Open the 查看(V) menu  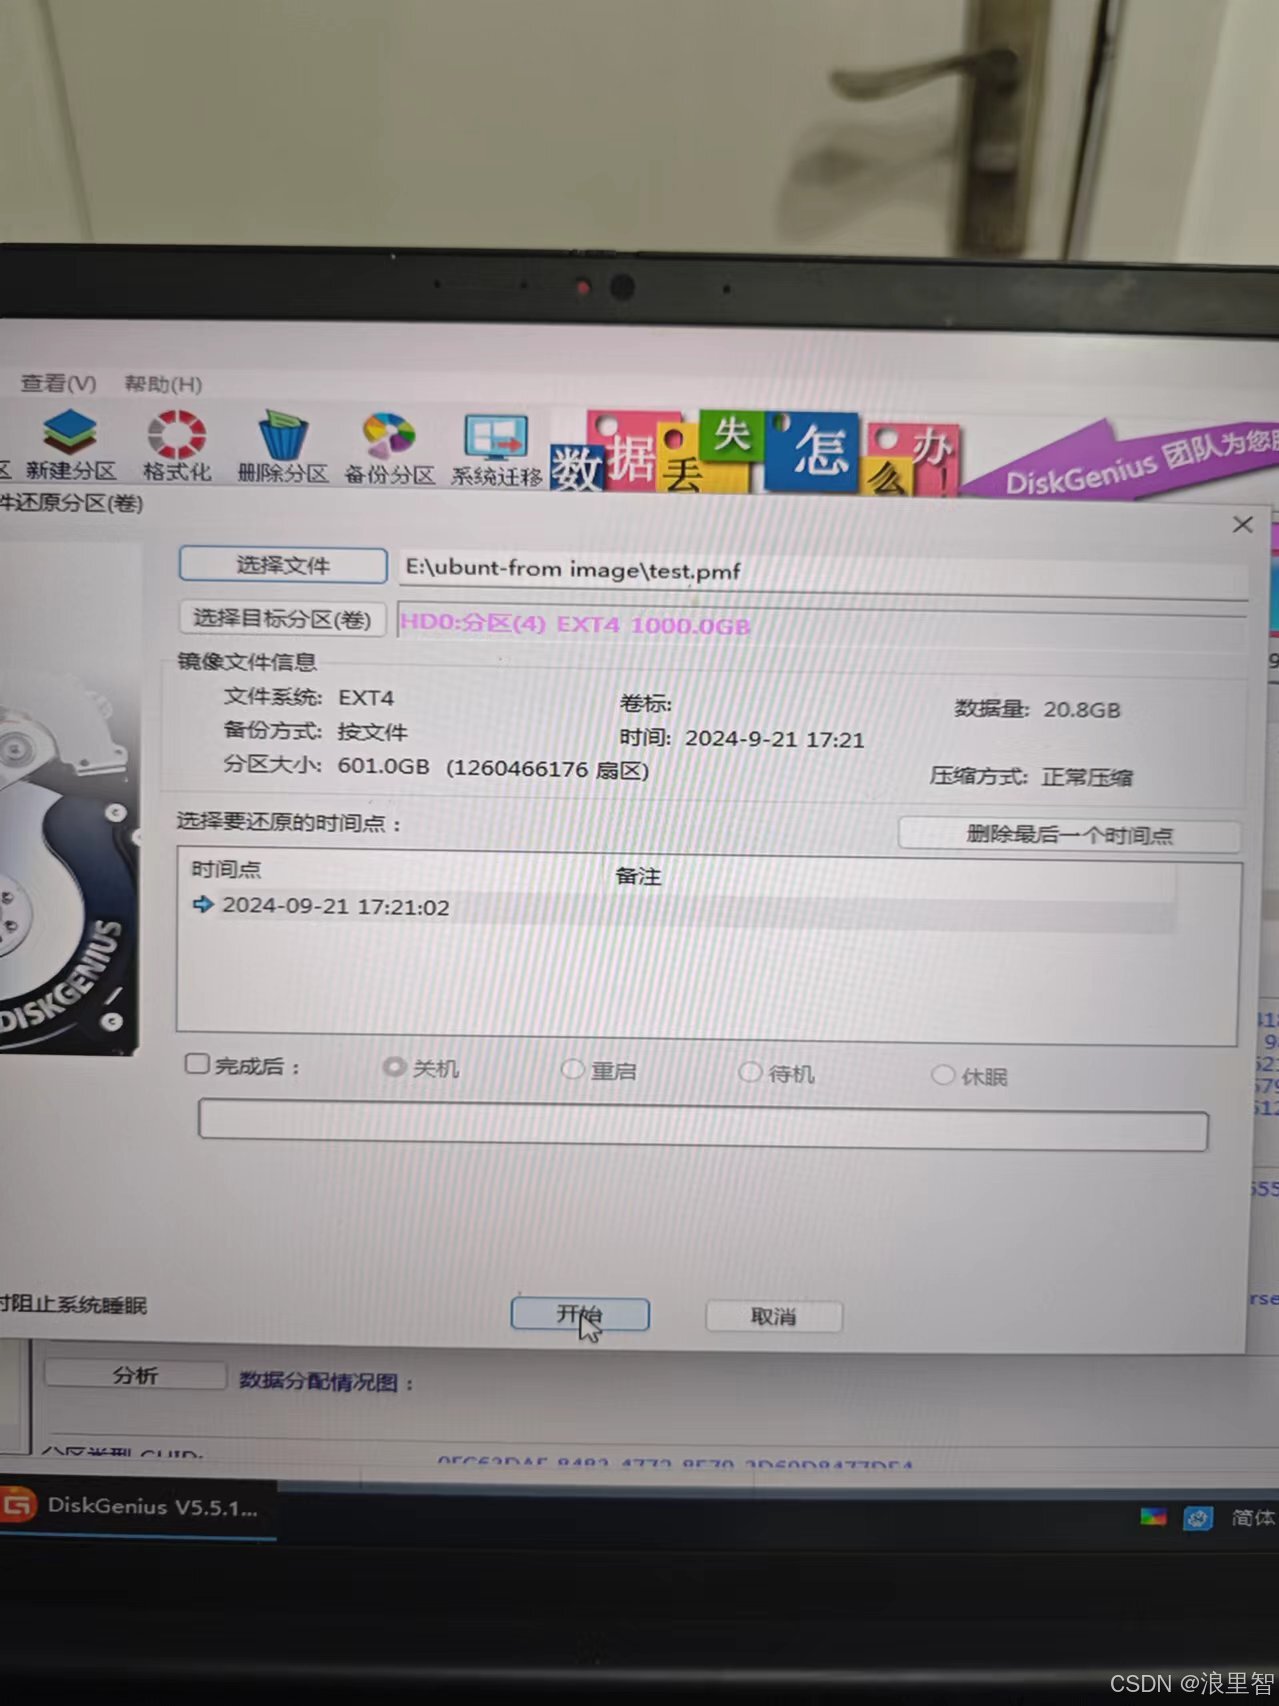(58, 383)
